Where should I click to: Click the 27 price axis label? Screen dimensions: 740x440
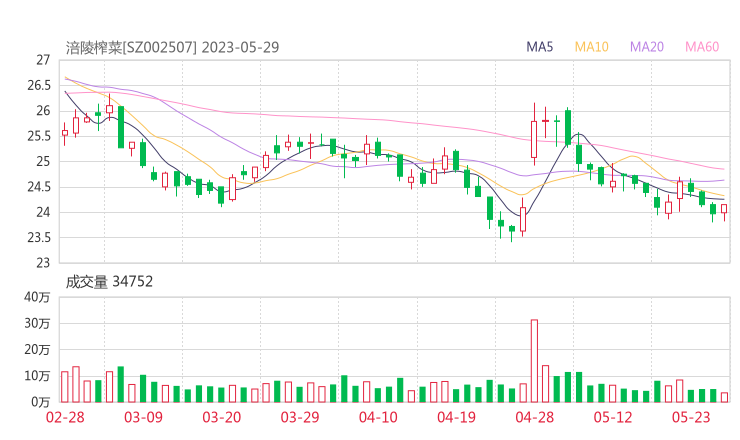click(43, 60)
